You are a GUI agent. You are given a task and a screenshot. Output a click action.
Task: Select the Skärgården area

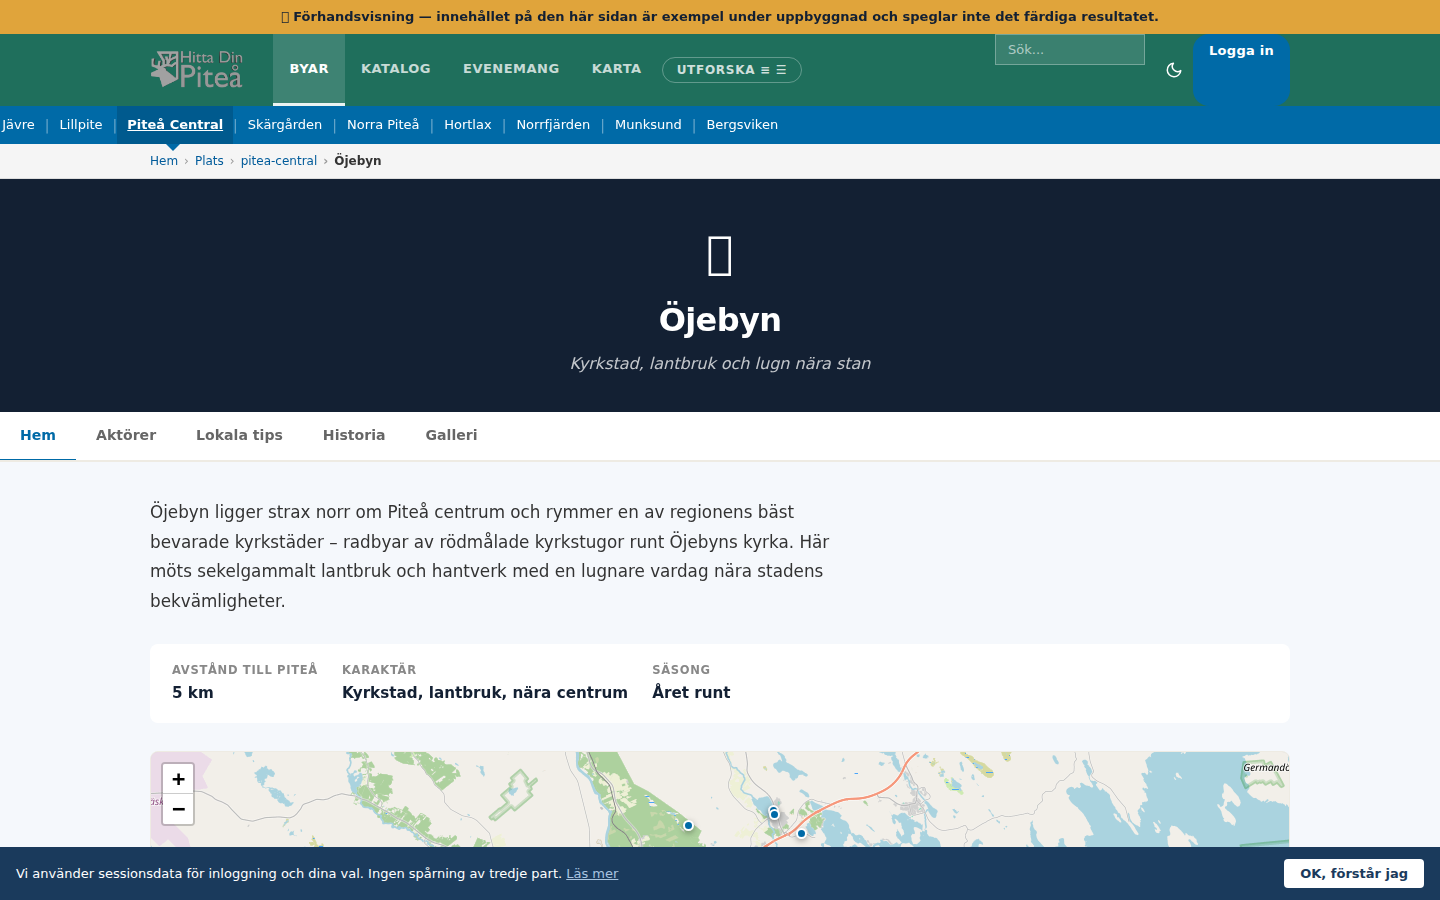285,125
